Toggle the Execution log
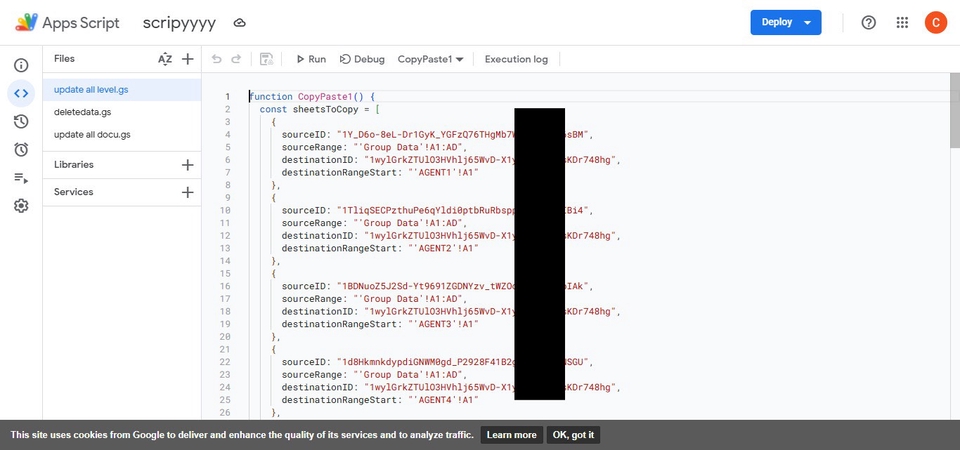 (516, 59)
